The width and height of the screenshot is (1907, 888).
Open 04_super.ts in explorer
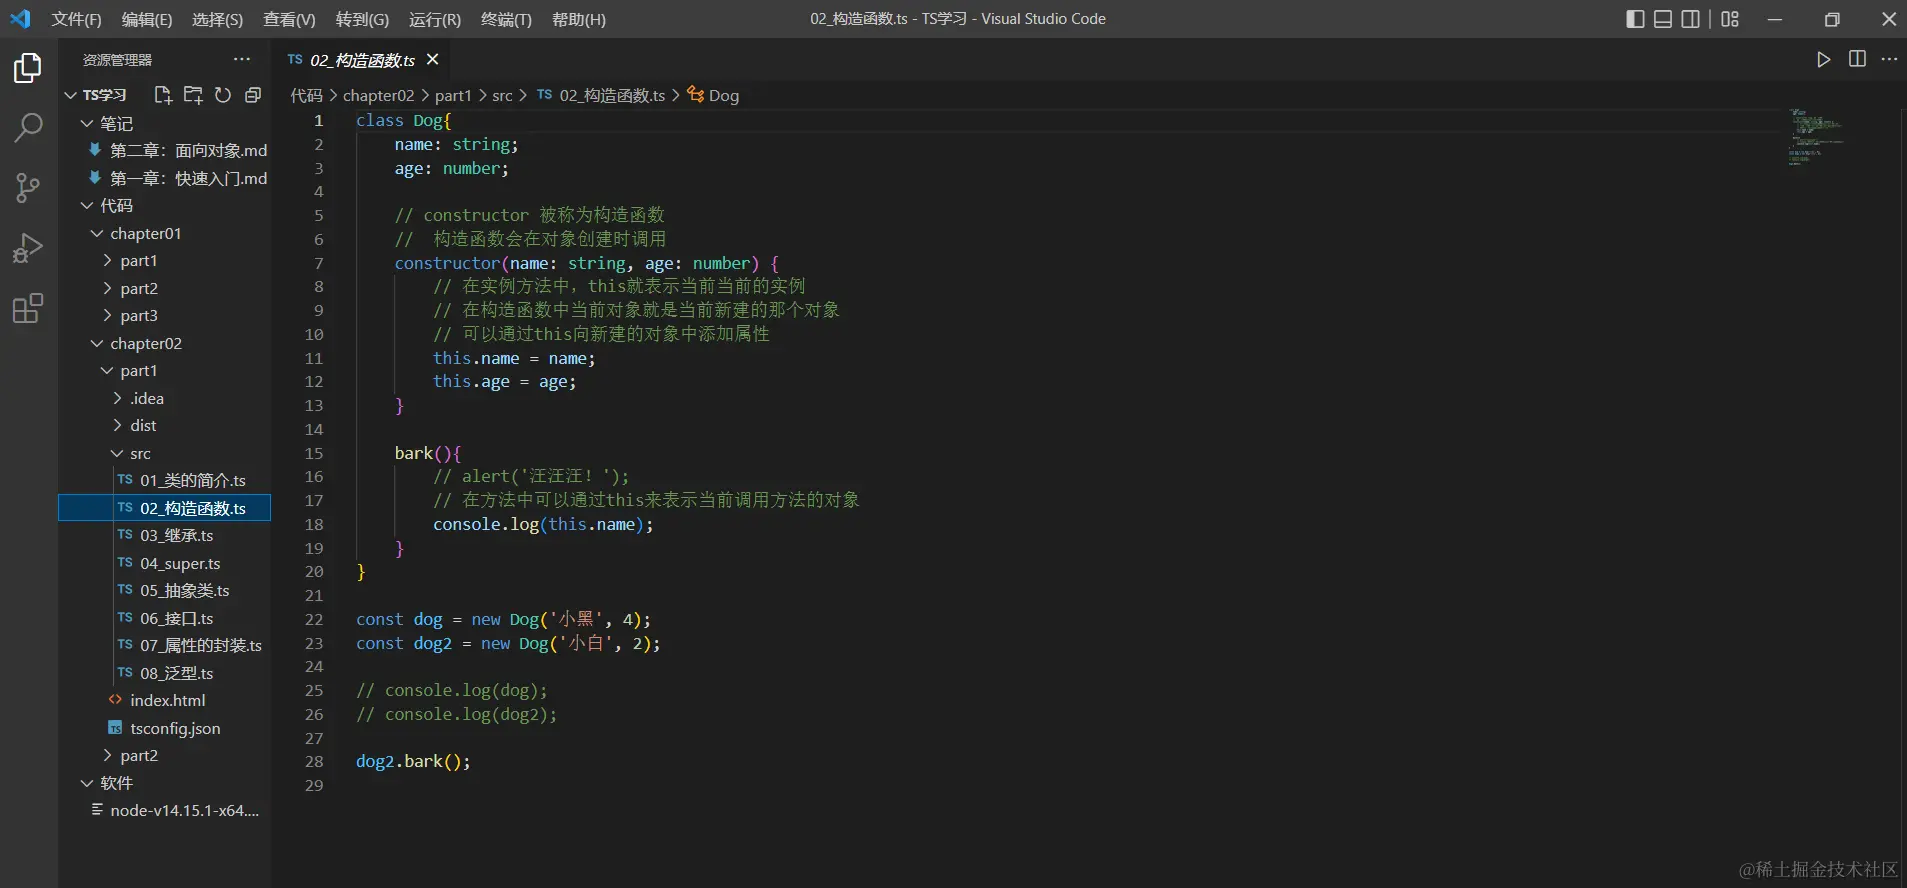pyautogui.click(x=180, y=563)
